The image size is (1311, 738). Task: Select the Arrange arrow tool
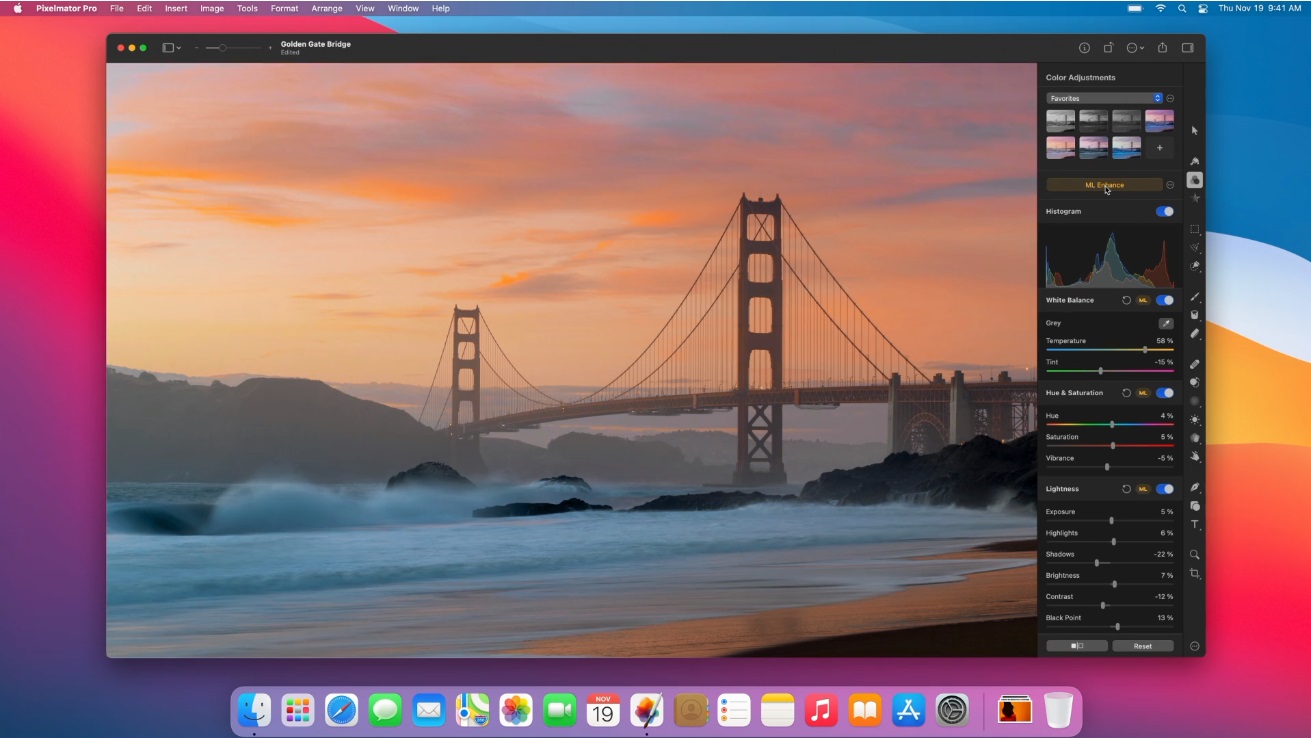tap(1194, 131)
